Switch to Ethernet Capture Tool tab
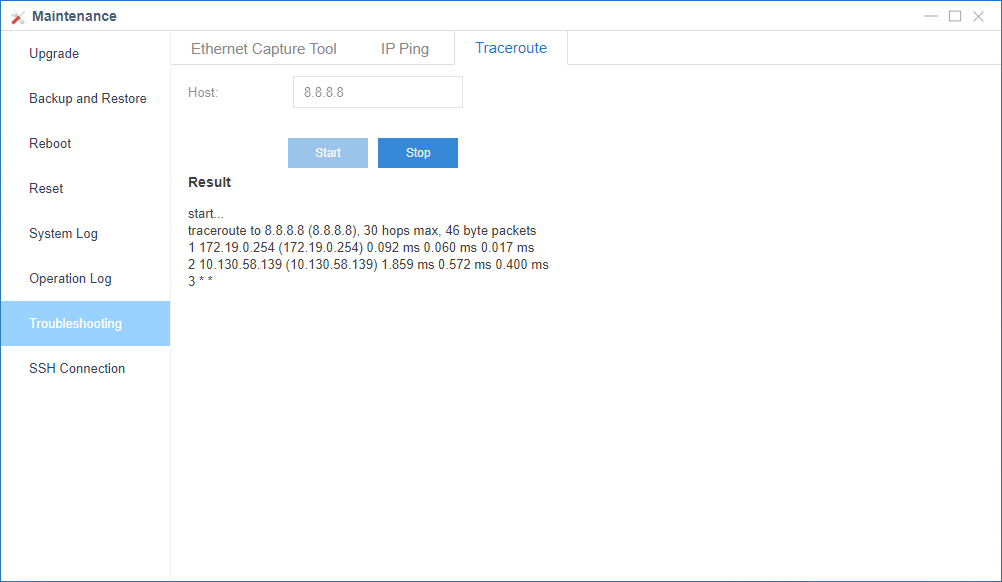The image size is (1002, 582). [x=264, y=49]
